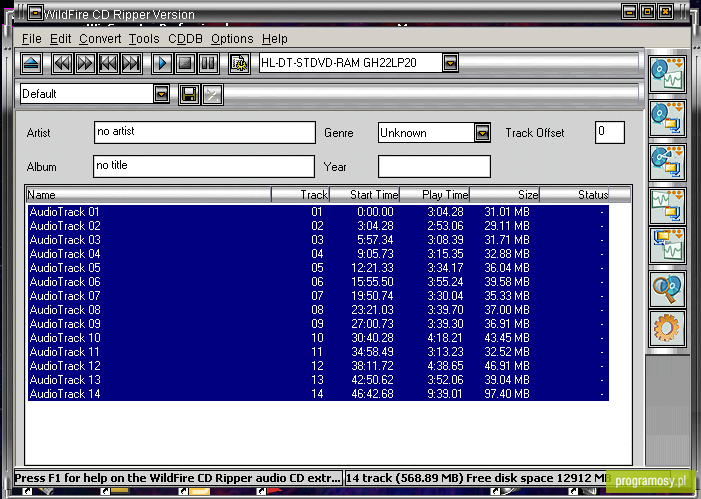Select AudioTrack 12 row
Screen dimensions: 701x499
point(318,366)
